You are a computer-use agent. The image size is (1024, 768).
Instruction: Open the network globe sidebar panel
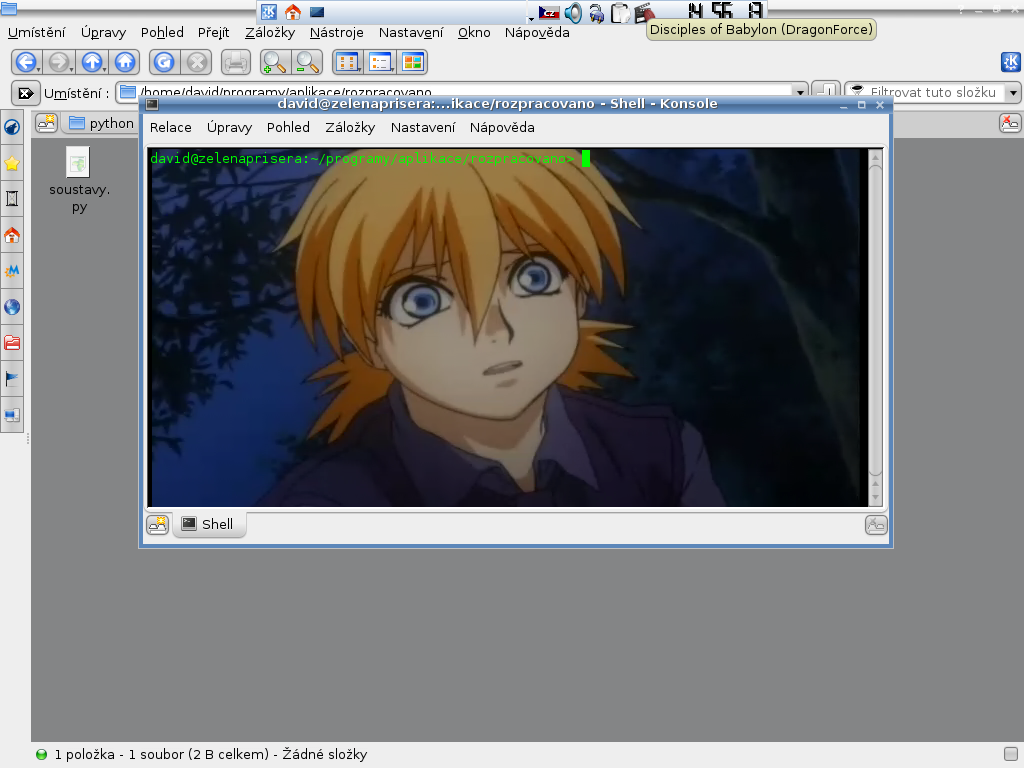pos(12,307)
